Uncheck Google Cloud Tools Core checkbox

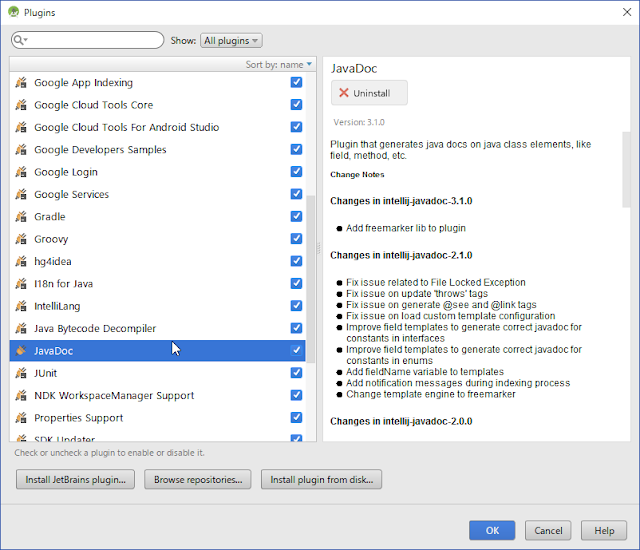click(x=296, y=105)
